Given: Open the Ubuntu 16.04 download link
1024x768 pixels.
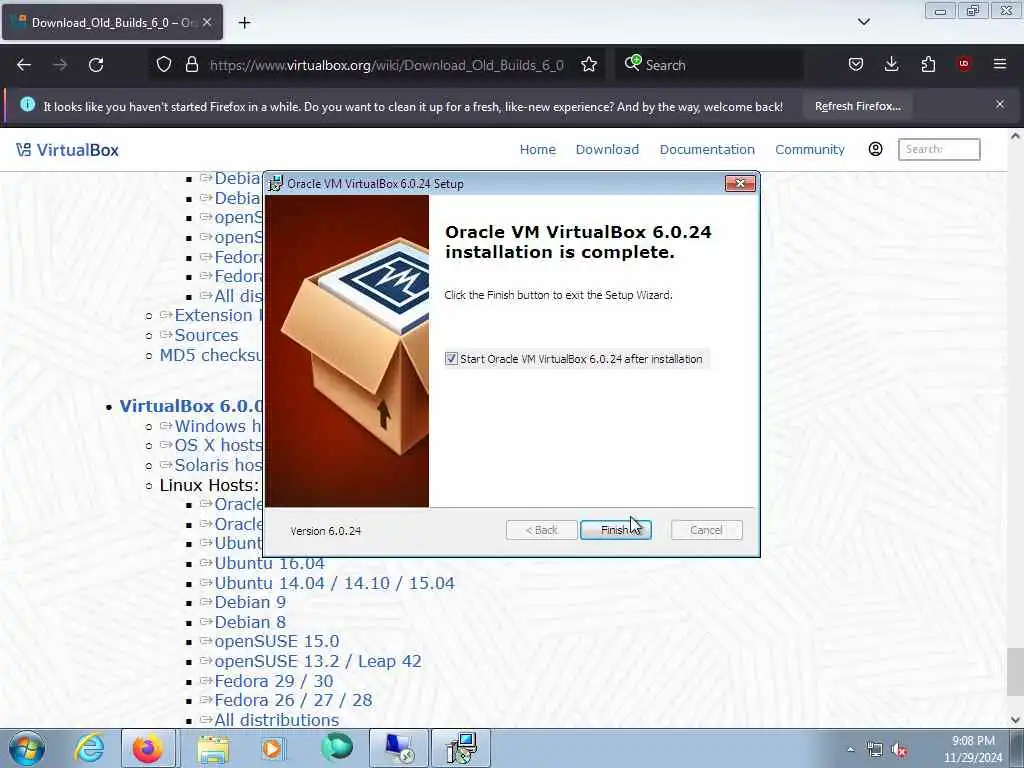Looking at the screenshot, I should click(x=269, y=563).
